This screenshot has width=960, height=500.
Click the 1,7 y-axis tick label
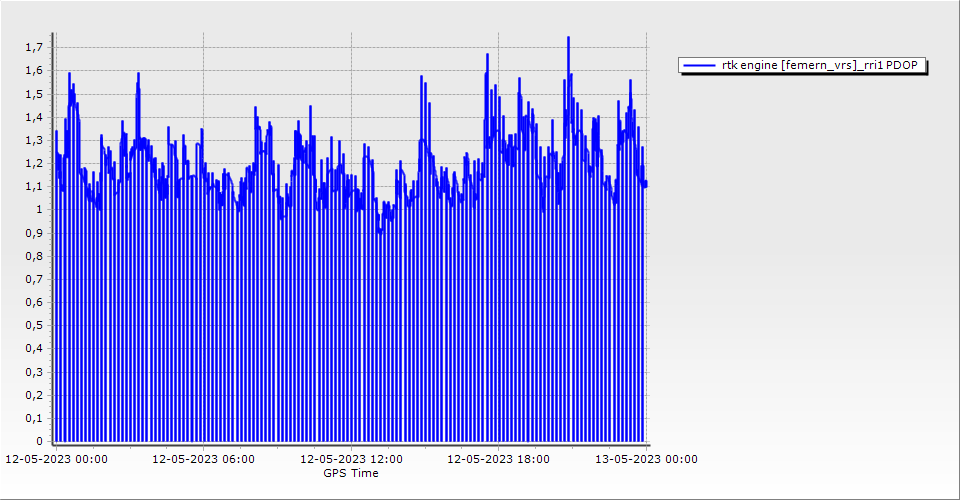tap(34, 47)
